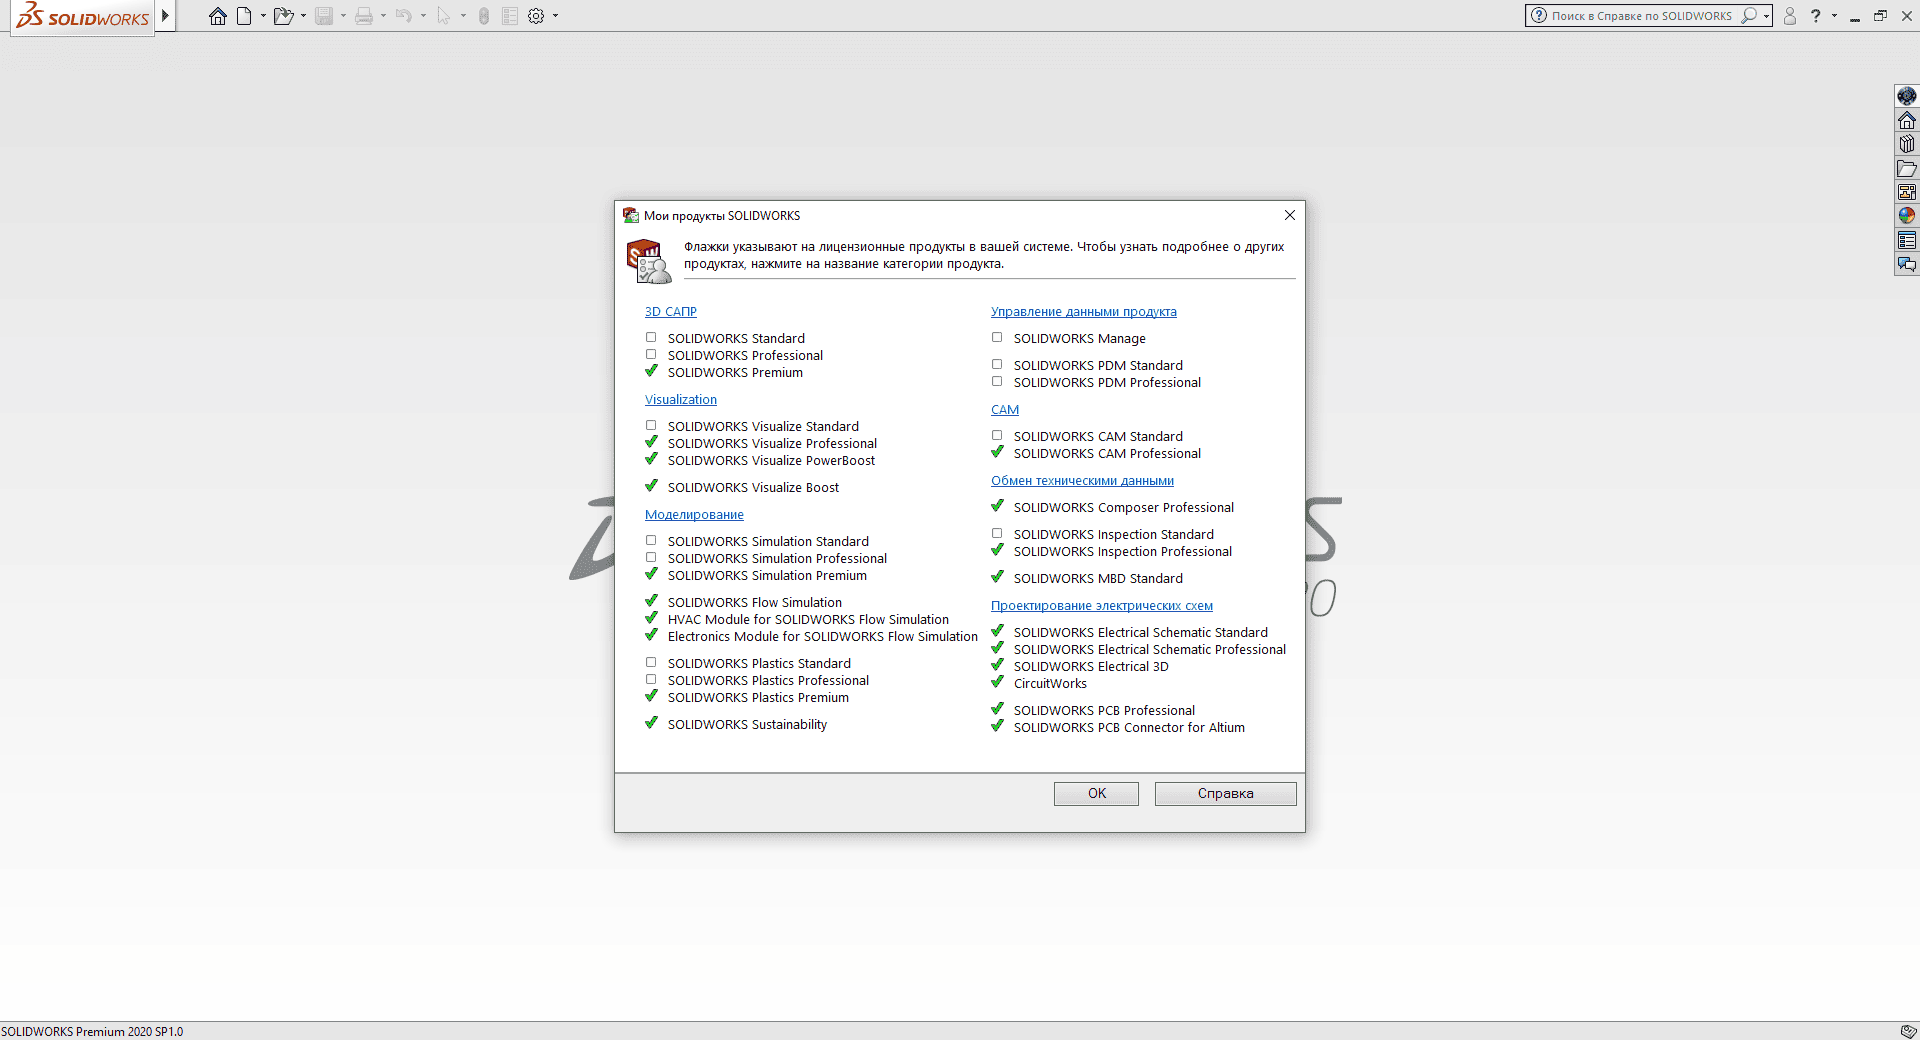Expand the dropdown arrow next to Options gear
This screenshot has width=1920, height=1040.
pyautogui.click(x=555, y=16)
